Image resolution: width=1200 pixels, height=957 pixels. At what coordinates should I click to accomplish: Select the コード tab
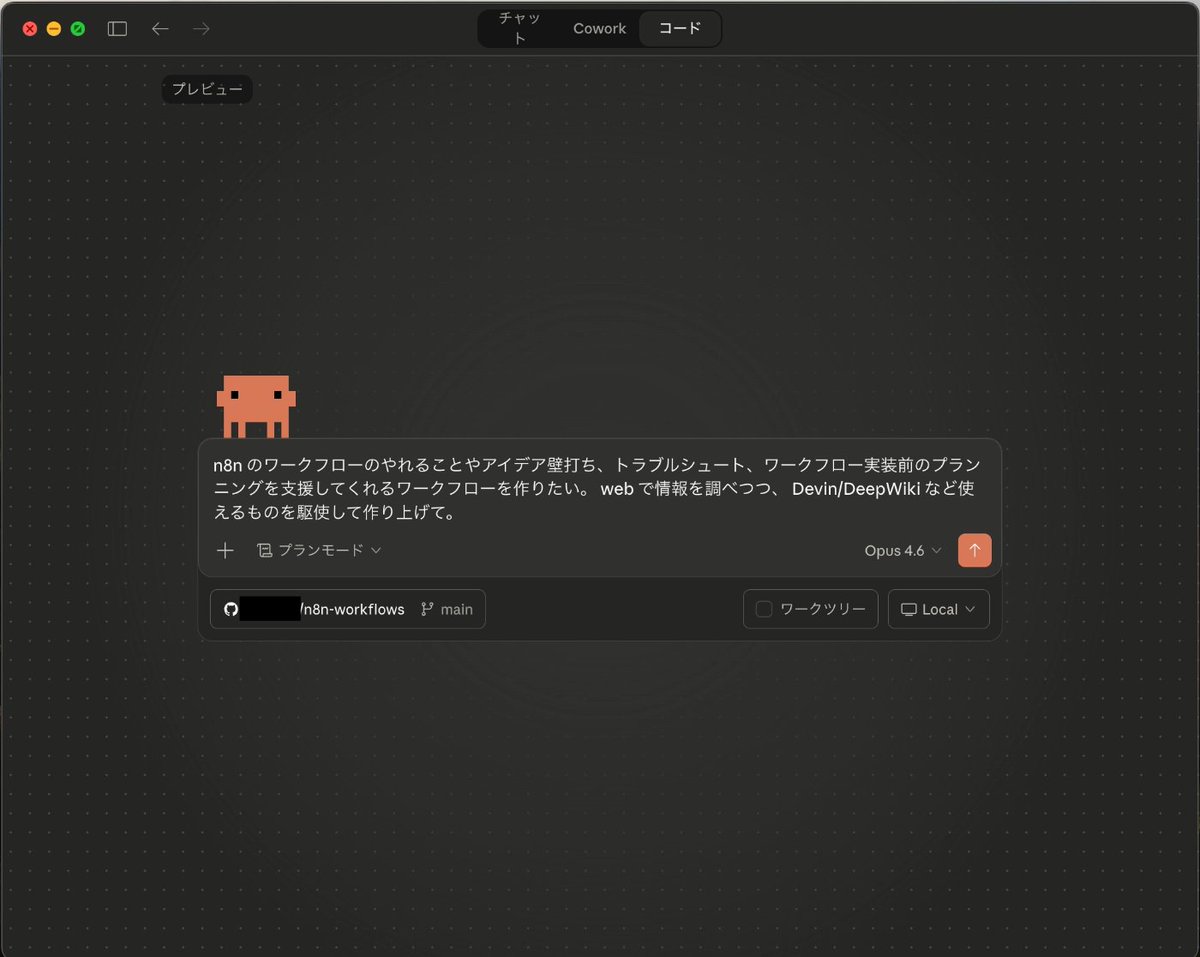679,29
